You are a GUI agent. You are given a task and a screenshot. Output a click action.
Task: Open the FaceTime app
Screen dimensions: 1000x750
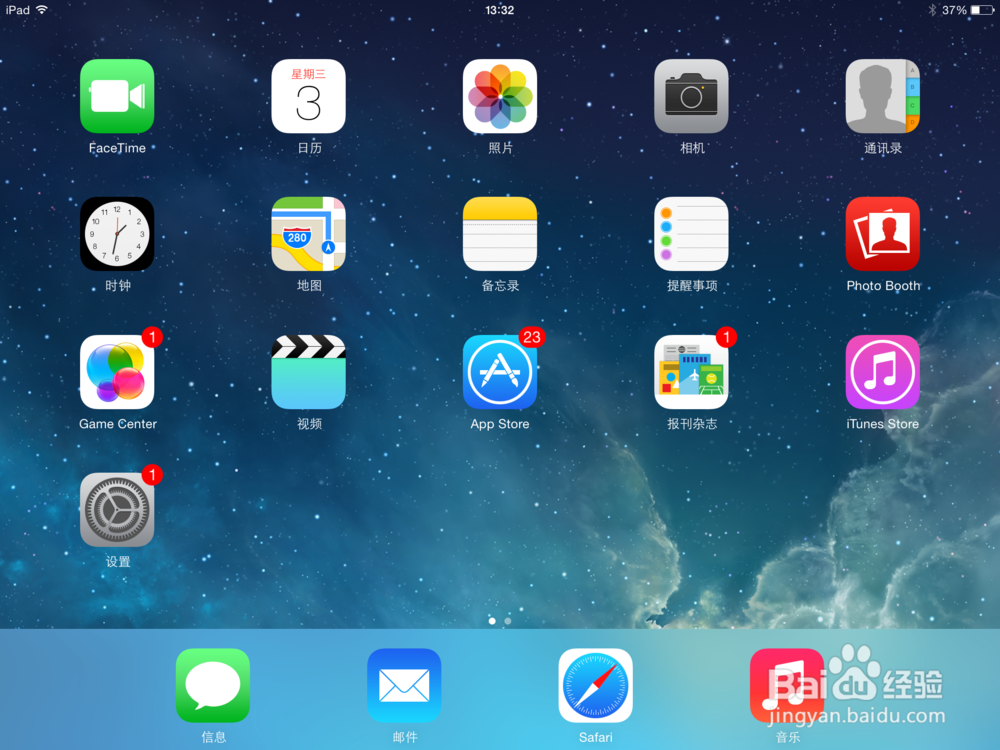pyautogui.click(x=117, y=96)
